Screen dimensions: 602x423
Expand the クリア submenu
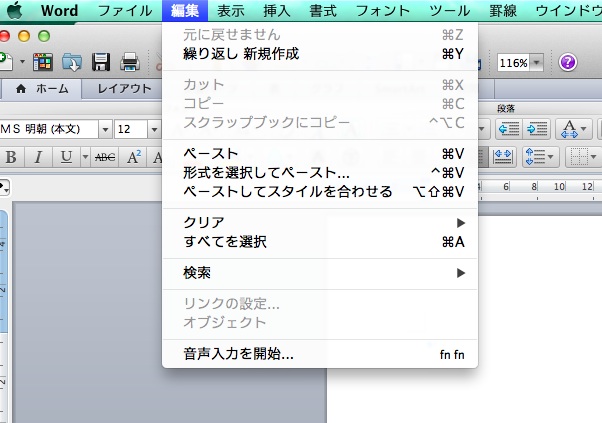320,223
